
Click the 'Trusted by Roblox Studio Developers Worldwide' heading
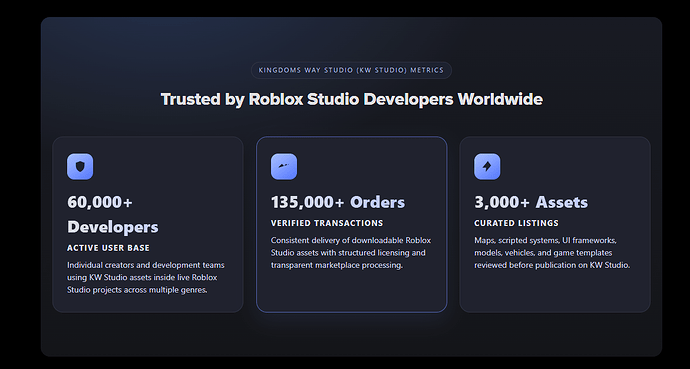click(352, 99)
